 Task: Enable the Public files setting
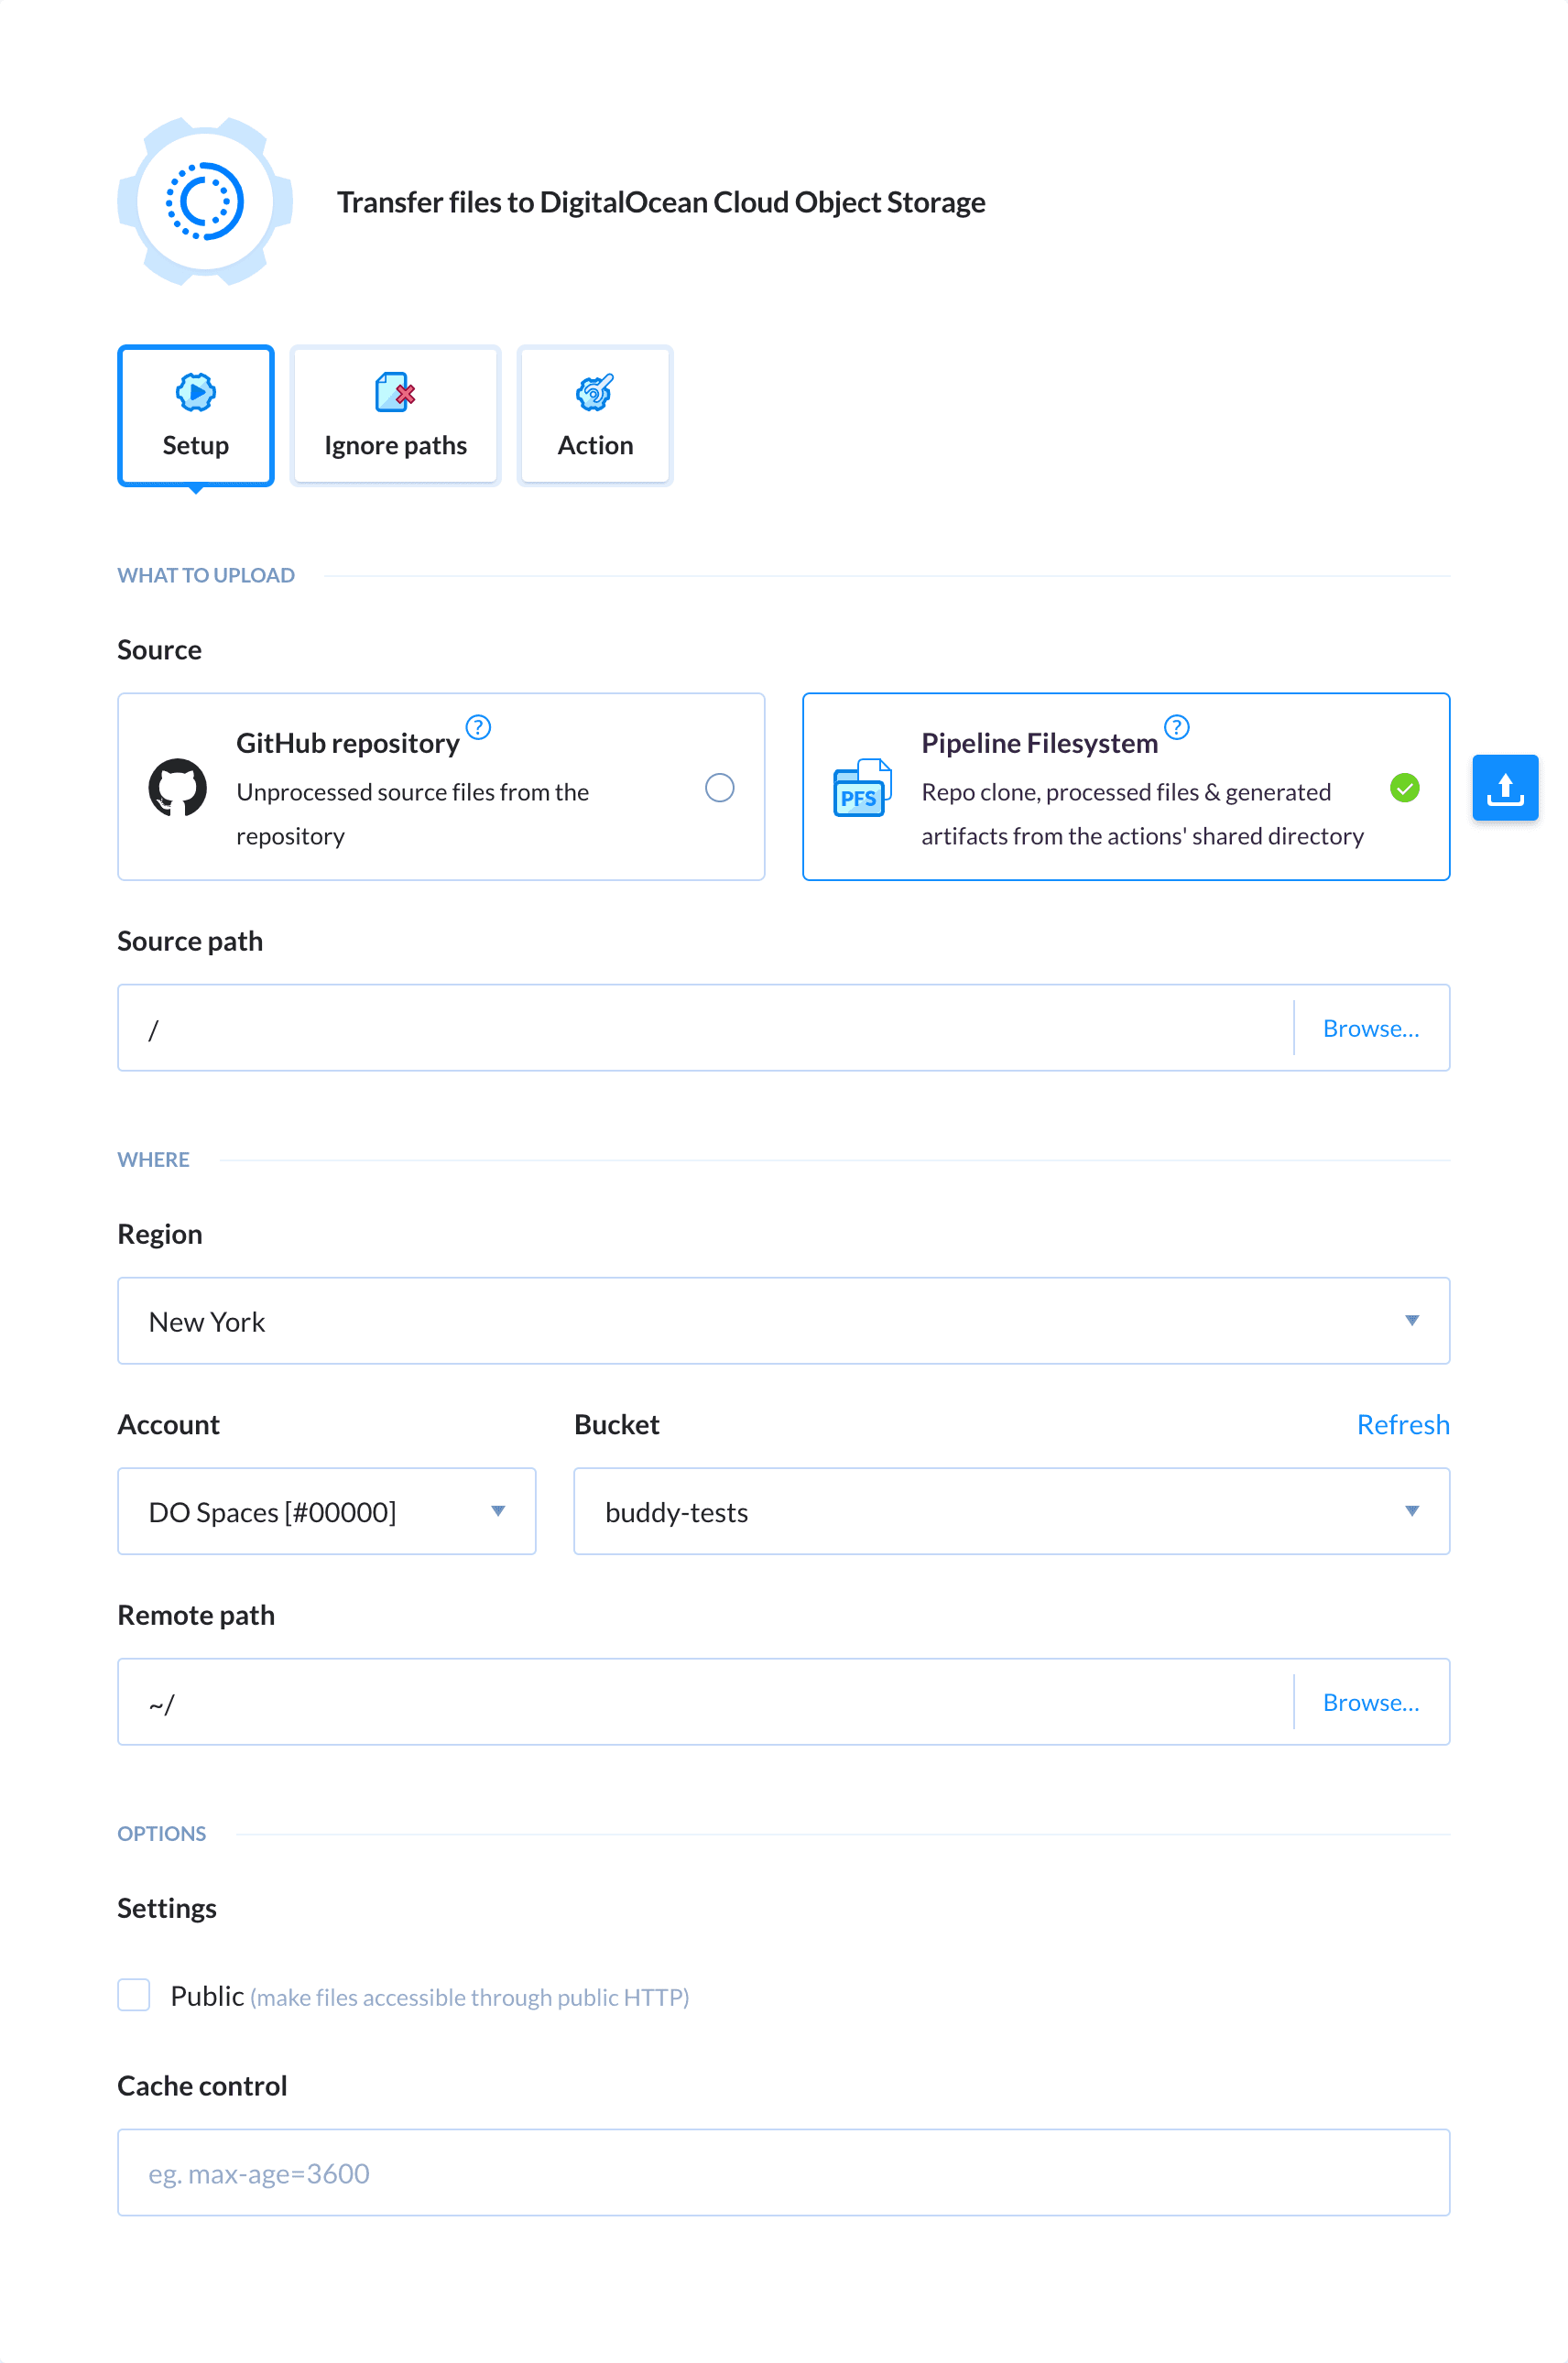133,1995
